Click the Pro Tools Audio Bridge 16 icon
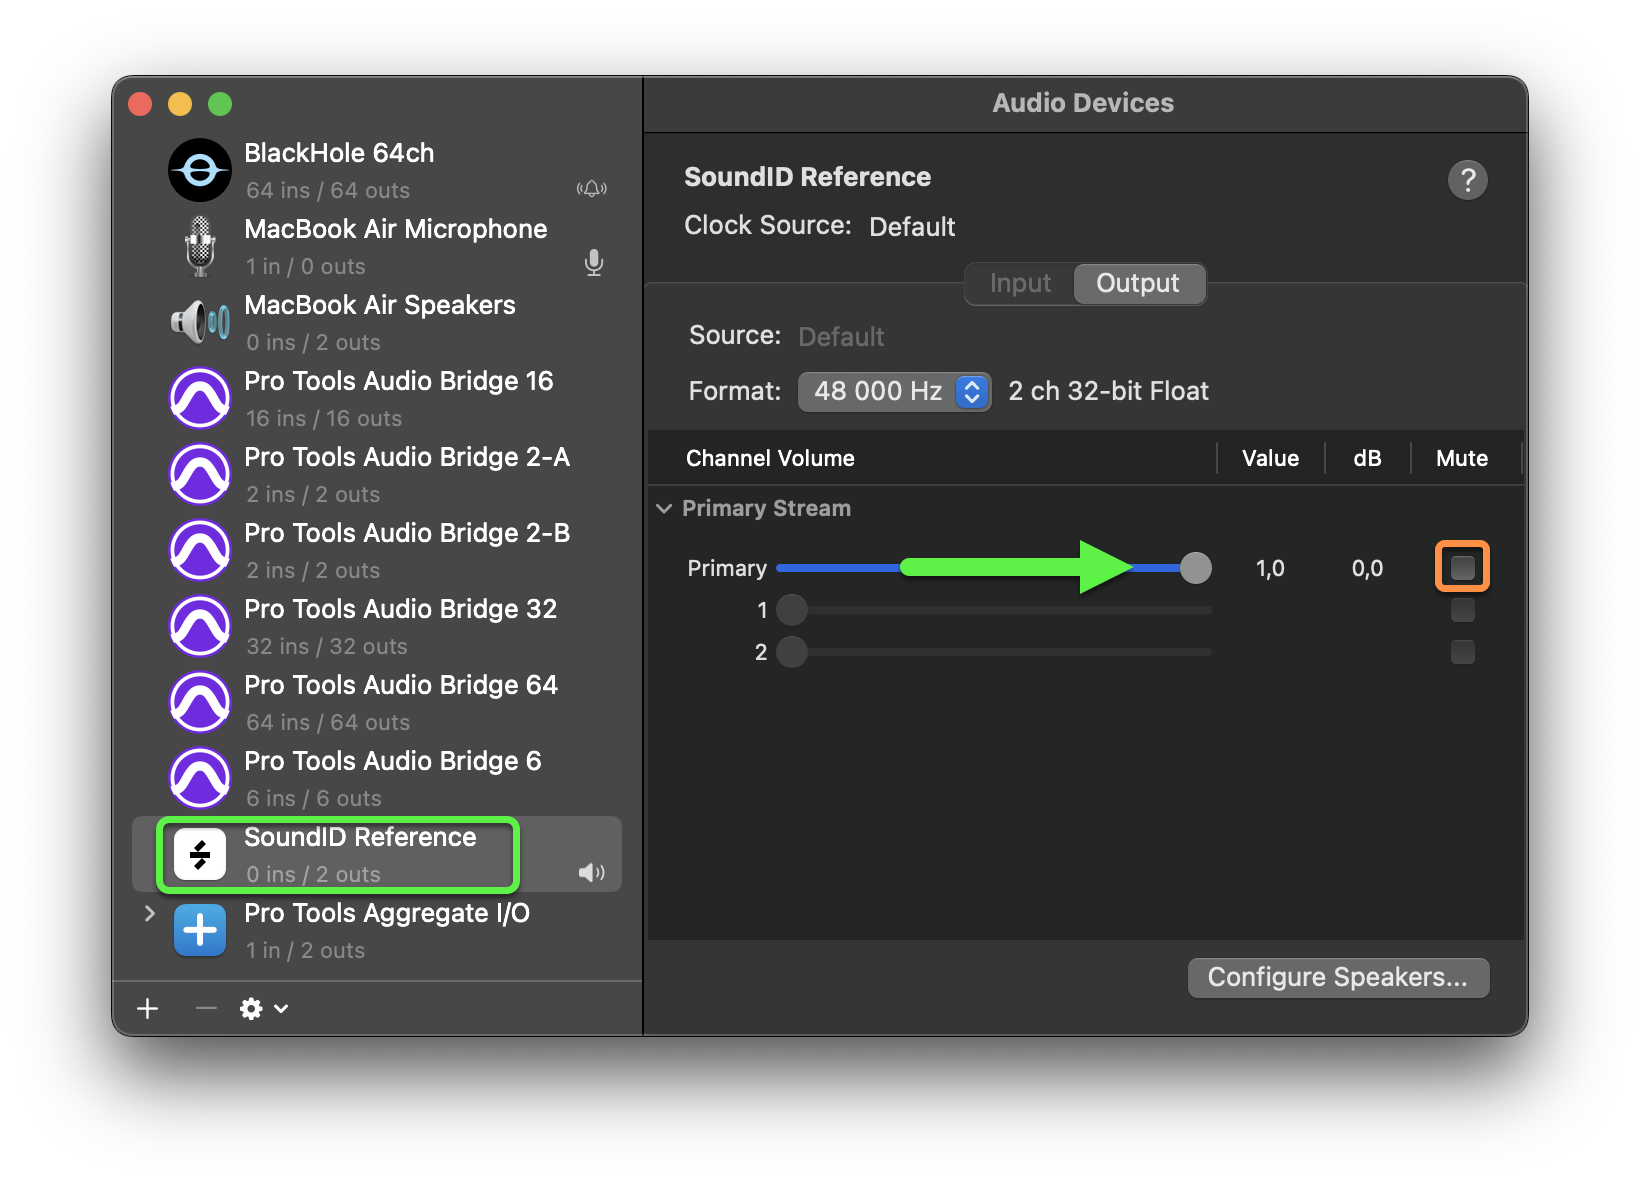This screenshot has height=1184, width=1640. (x=200, y=398)
